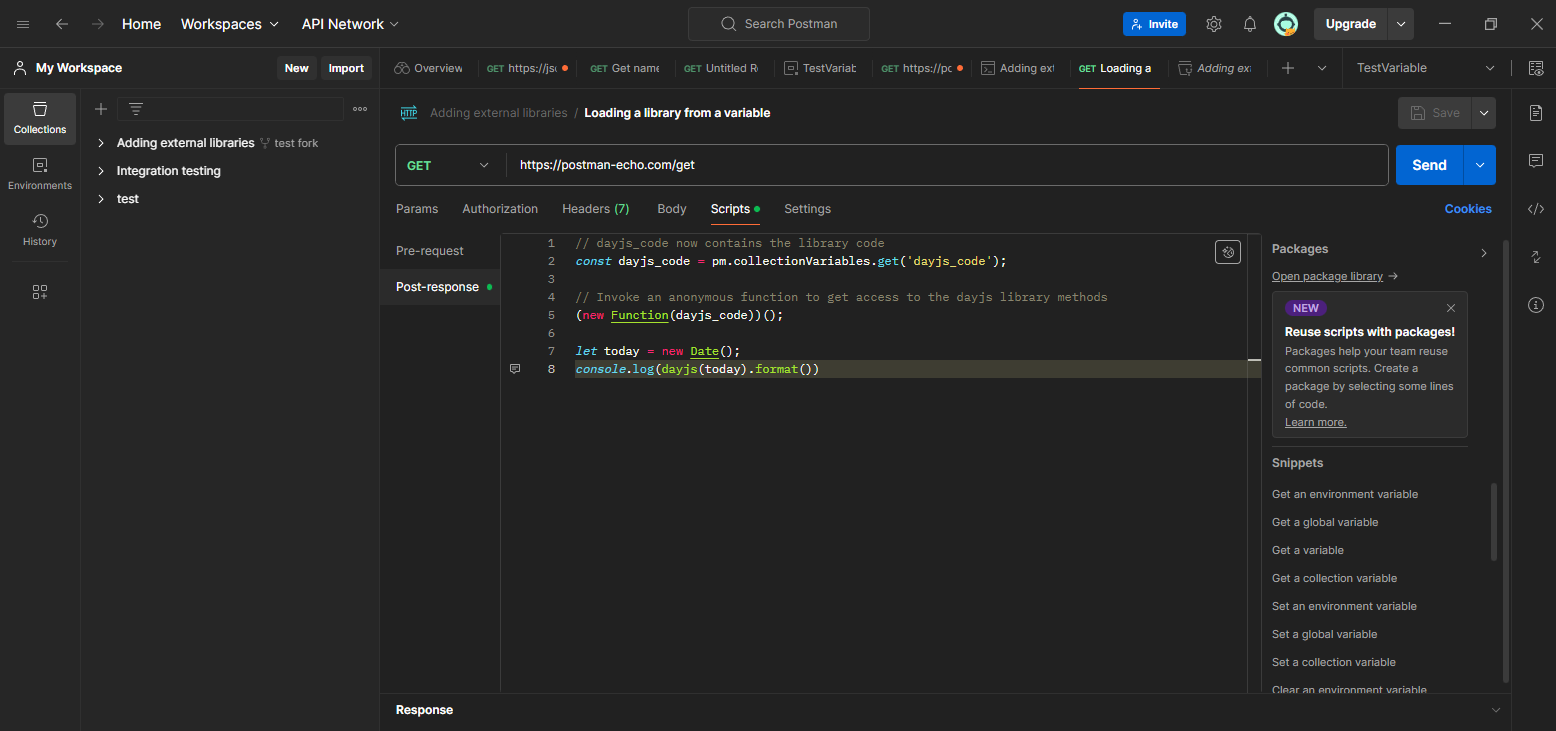This screenshot has width=1556, height=731.
Task: Select the Post-response script section
Action: pos(438,287)
